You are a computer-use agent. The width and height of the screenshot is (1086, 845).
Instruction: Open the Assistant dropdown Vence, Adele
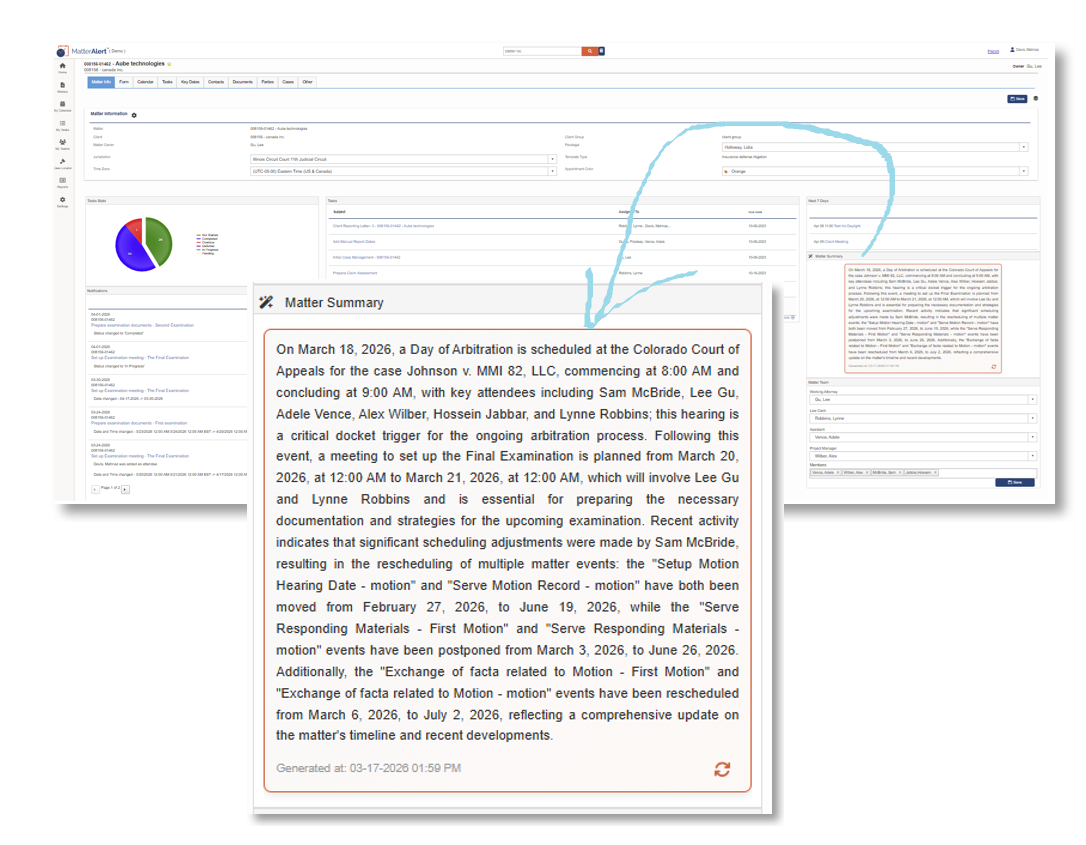923,437
